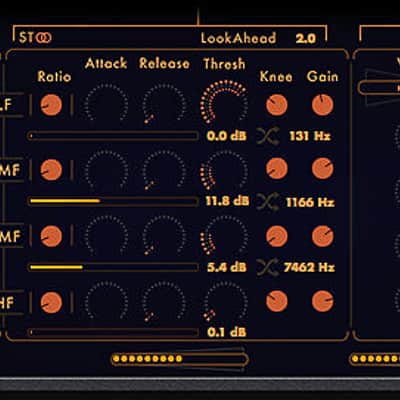The height and width of the screenshot is (400, 400).
Task: Click the Attack dial in 11.8 dB band
Action: coord(106,168)
